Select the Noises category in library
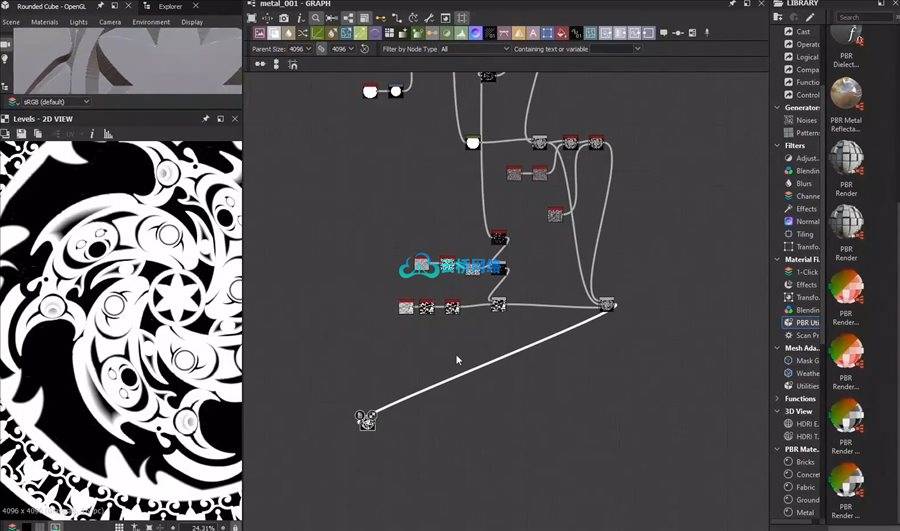This screenshot has height=531, width=900. (x=805, y=120)
